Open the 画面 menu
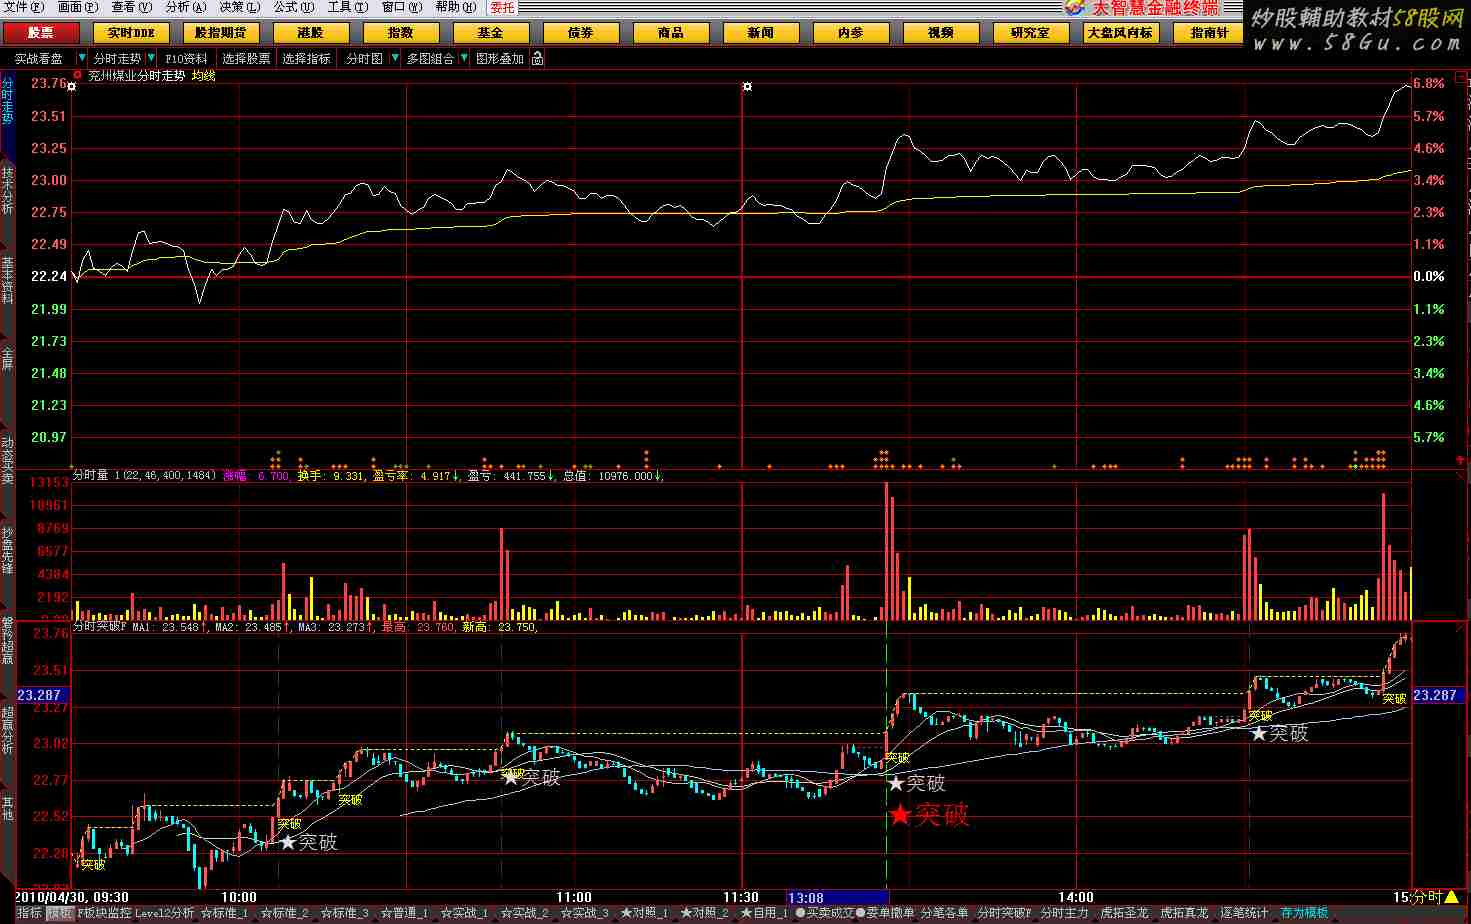The image size is (1471, 924). click(77, 7)
